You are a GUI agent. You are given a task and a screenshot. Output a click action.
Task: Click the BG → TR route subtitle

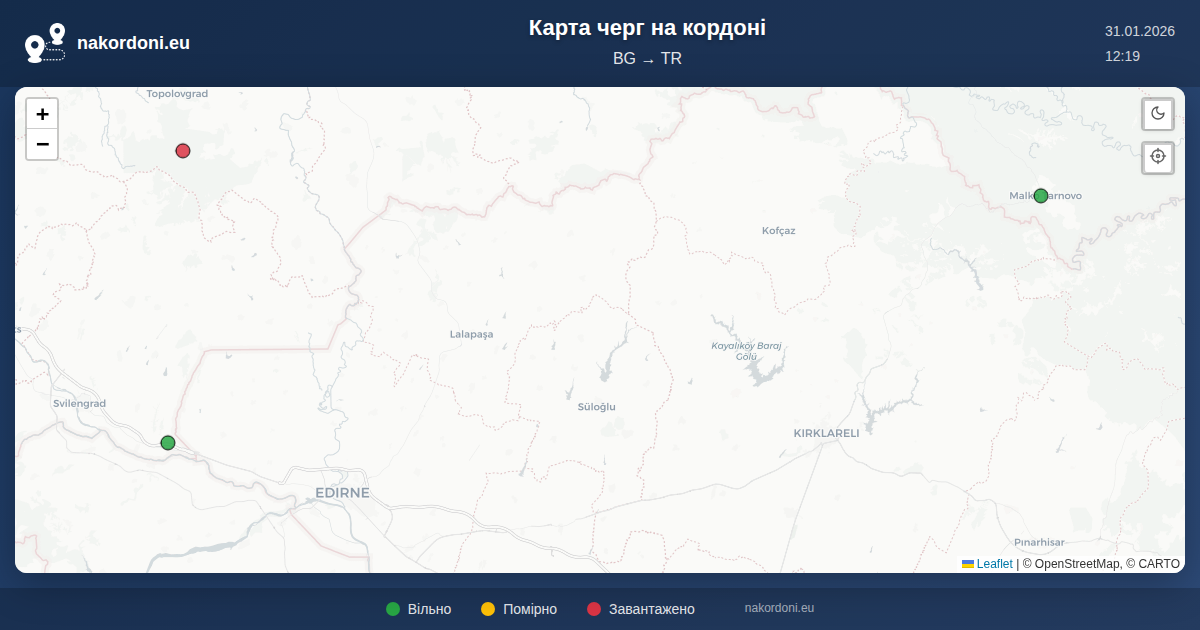647,59
